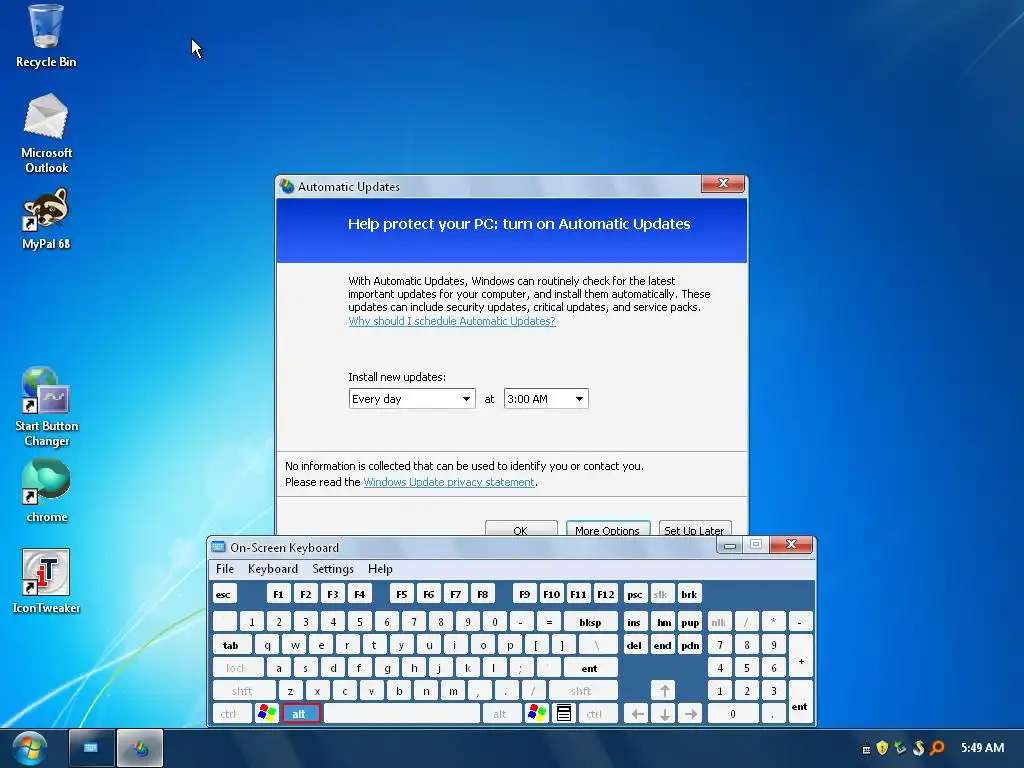Click the numpad 5 key
Viewport: 1024px width, 768px height.
coord(747,668)
